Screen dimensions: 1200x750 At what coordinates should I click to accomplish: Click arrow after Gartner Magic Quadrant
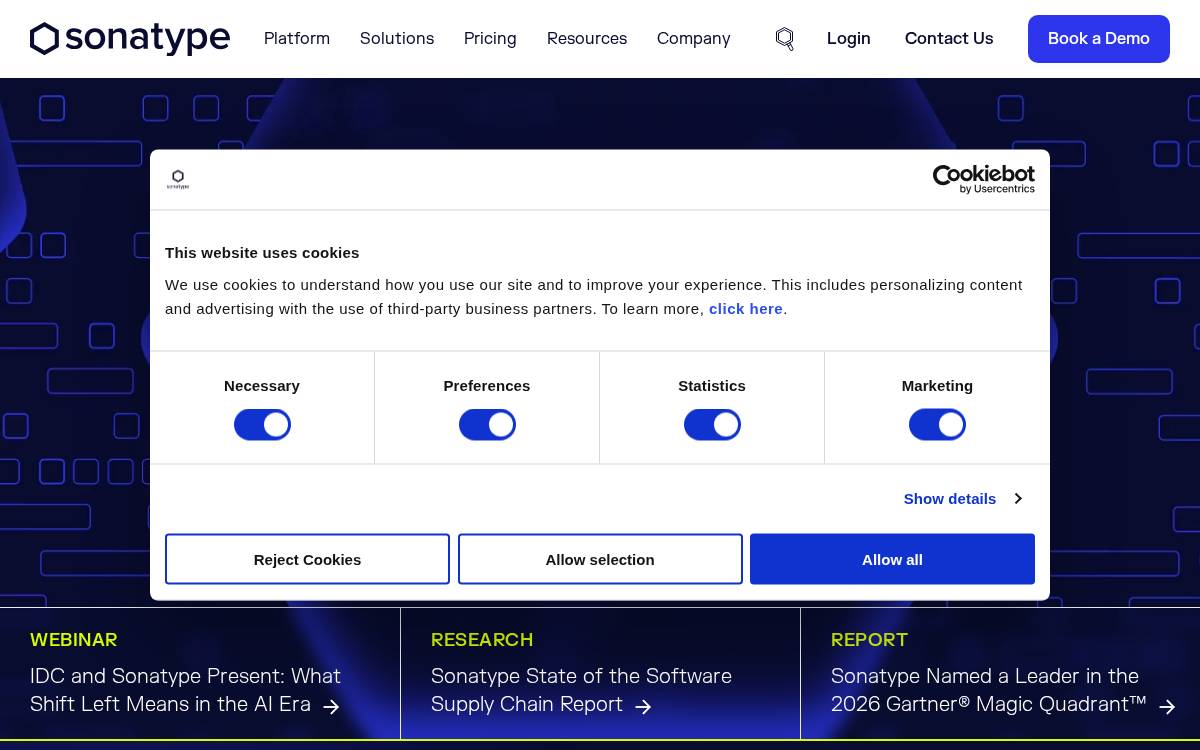1167,707
